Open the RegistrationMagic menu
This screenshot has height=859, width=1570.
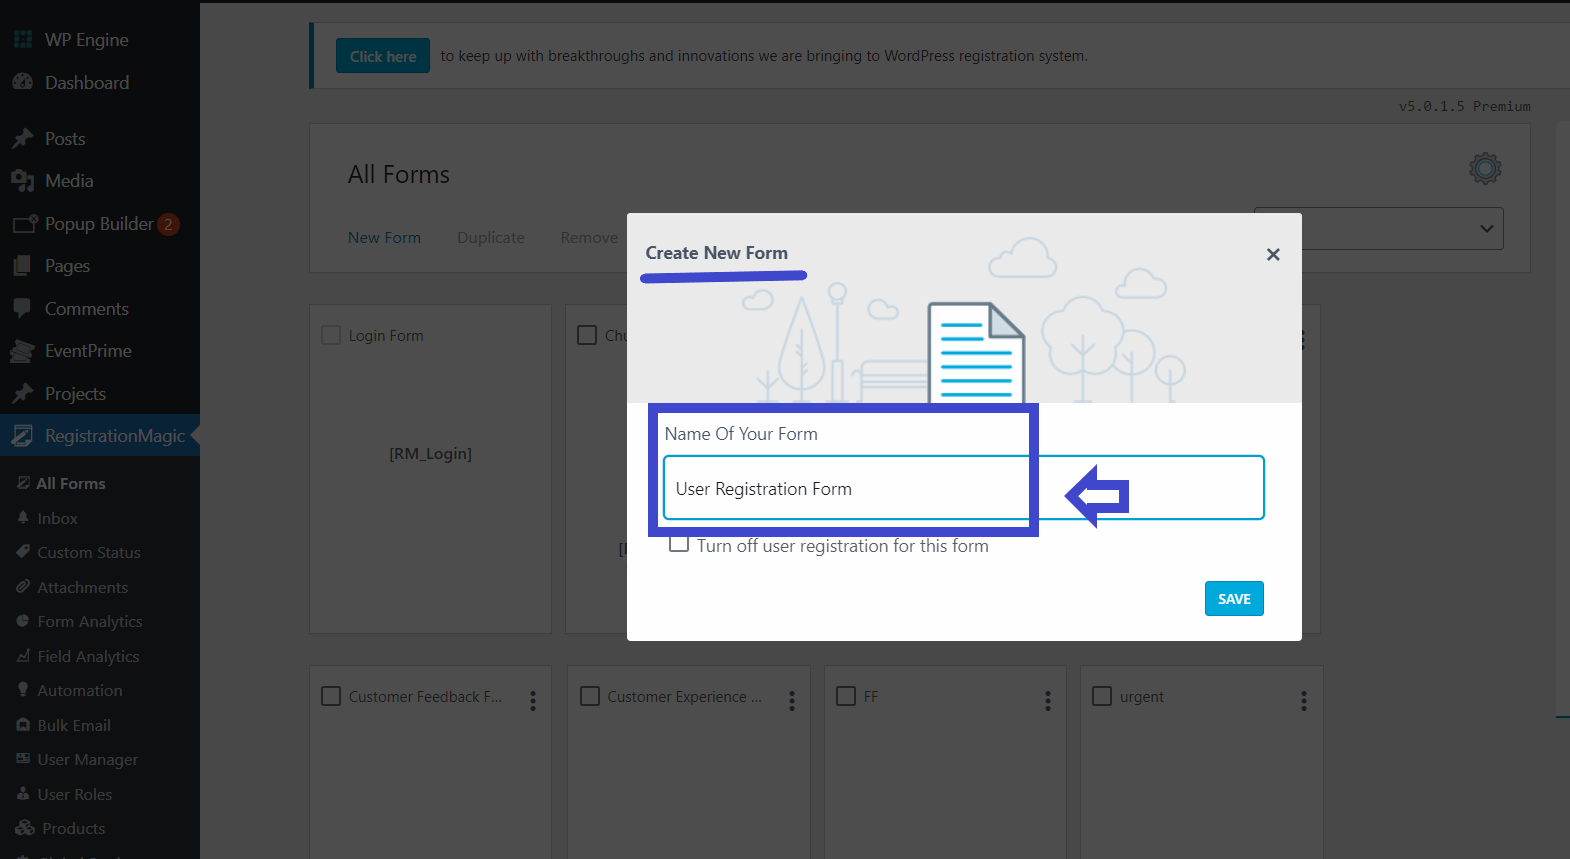click(x=115, y=436)
